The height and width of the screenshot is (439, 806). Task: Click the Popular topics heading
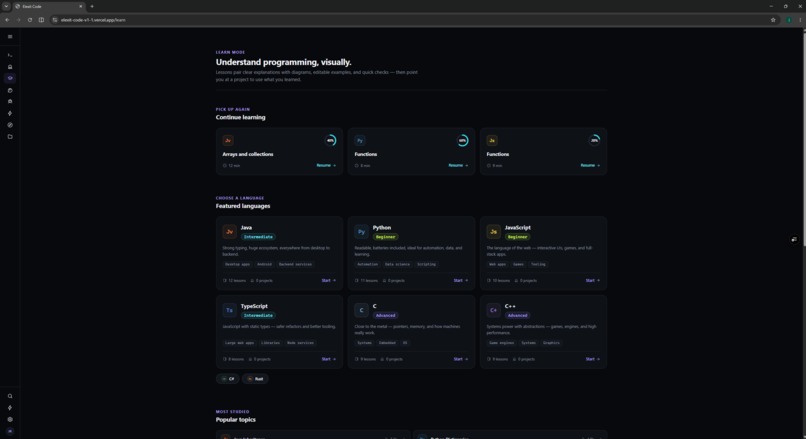(x=235, y=420)
